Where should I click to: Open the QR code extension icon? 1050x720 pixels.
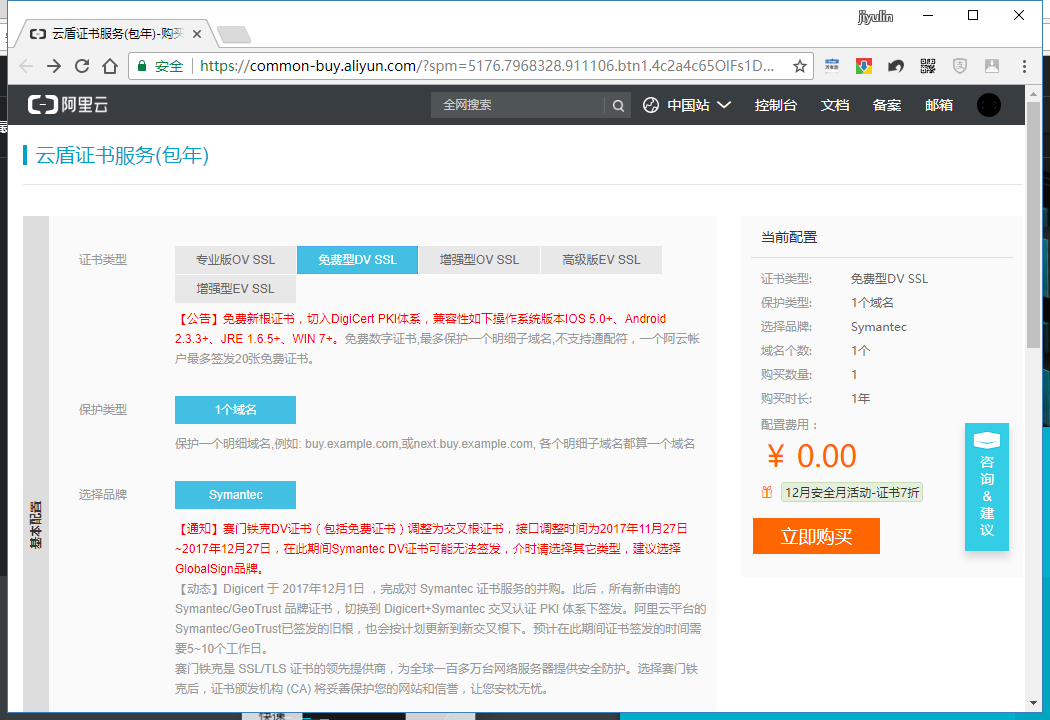[x=927, y=66]
